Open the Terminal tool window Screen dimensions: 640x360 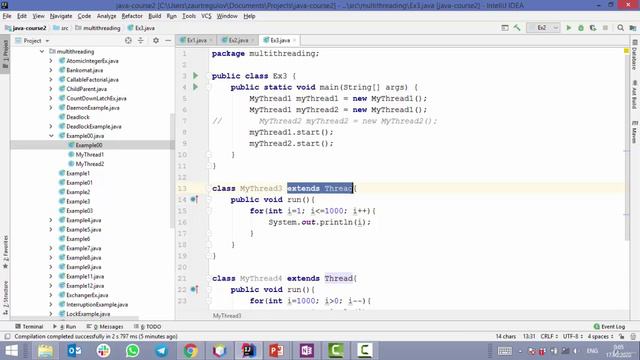(x=29, y=327)
